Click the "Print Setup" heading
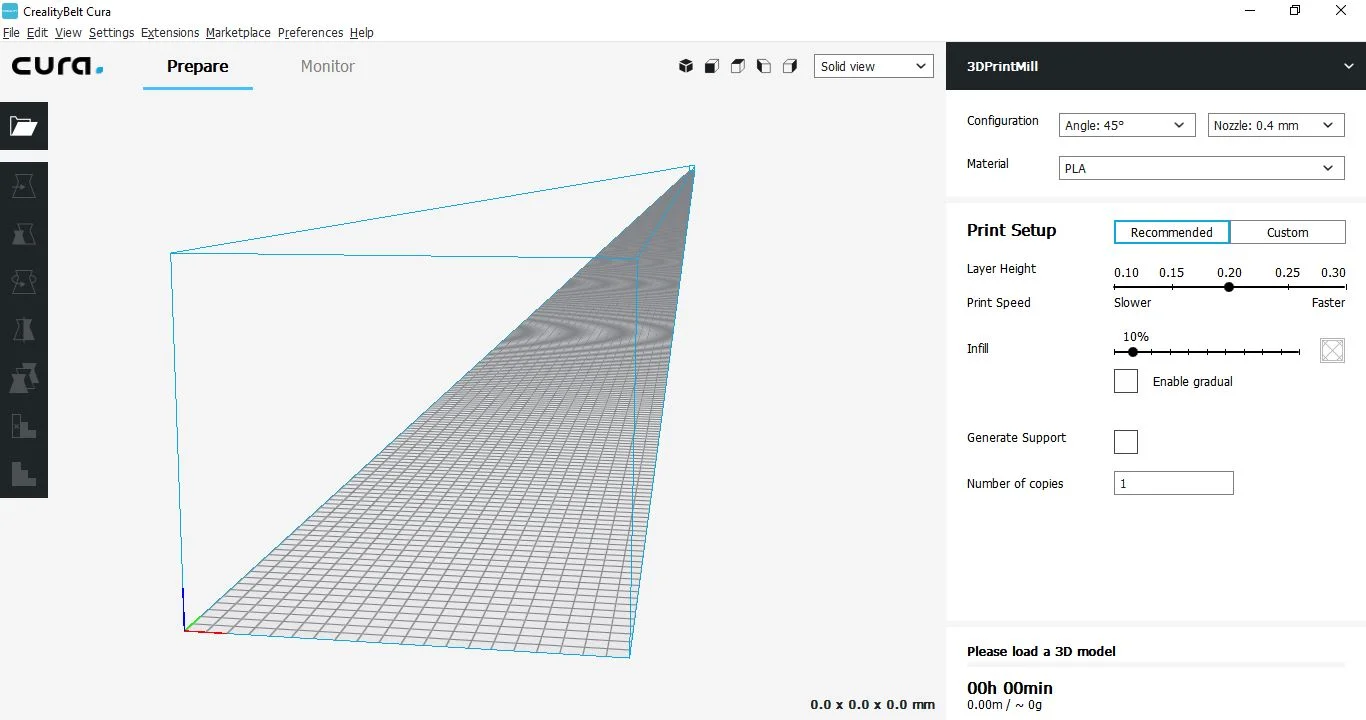 (x=1011, y=230)
